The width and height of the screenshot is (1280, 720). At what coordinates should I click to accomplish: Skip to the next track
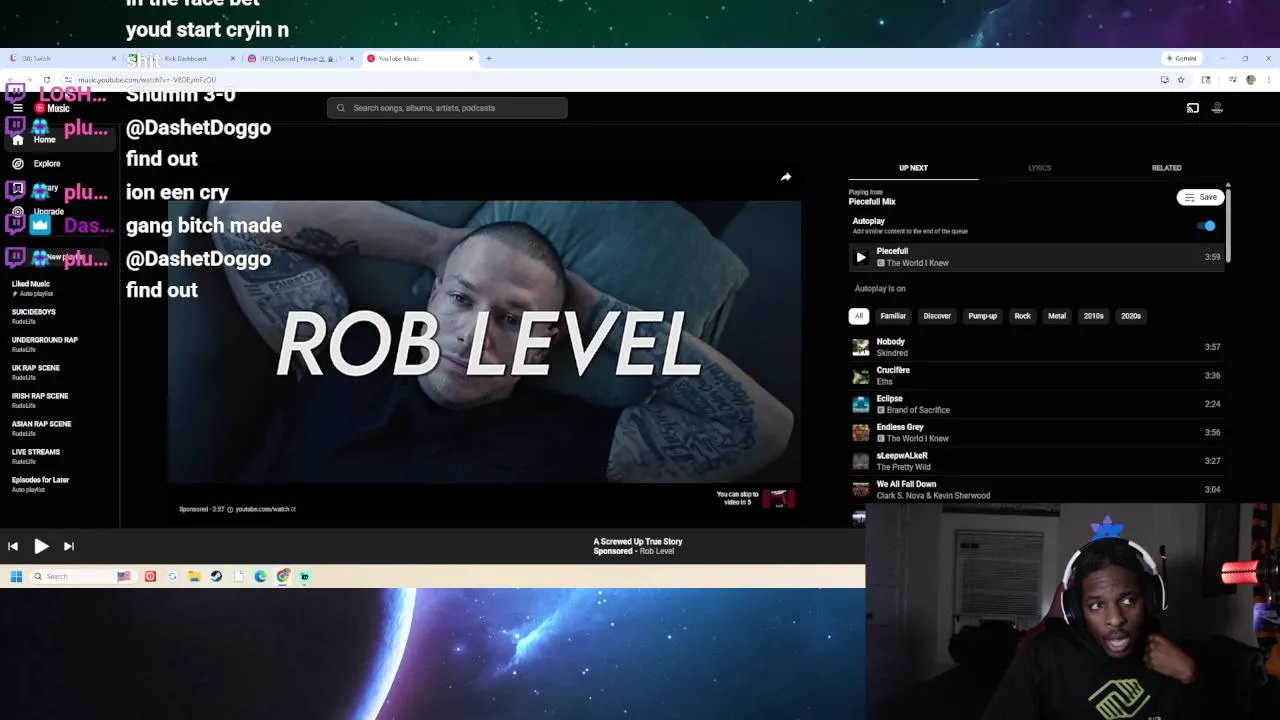tap(69, 546)
